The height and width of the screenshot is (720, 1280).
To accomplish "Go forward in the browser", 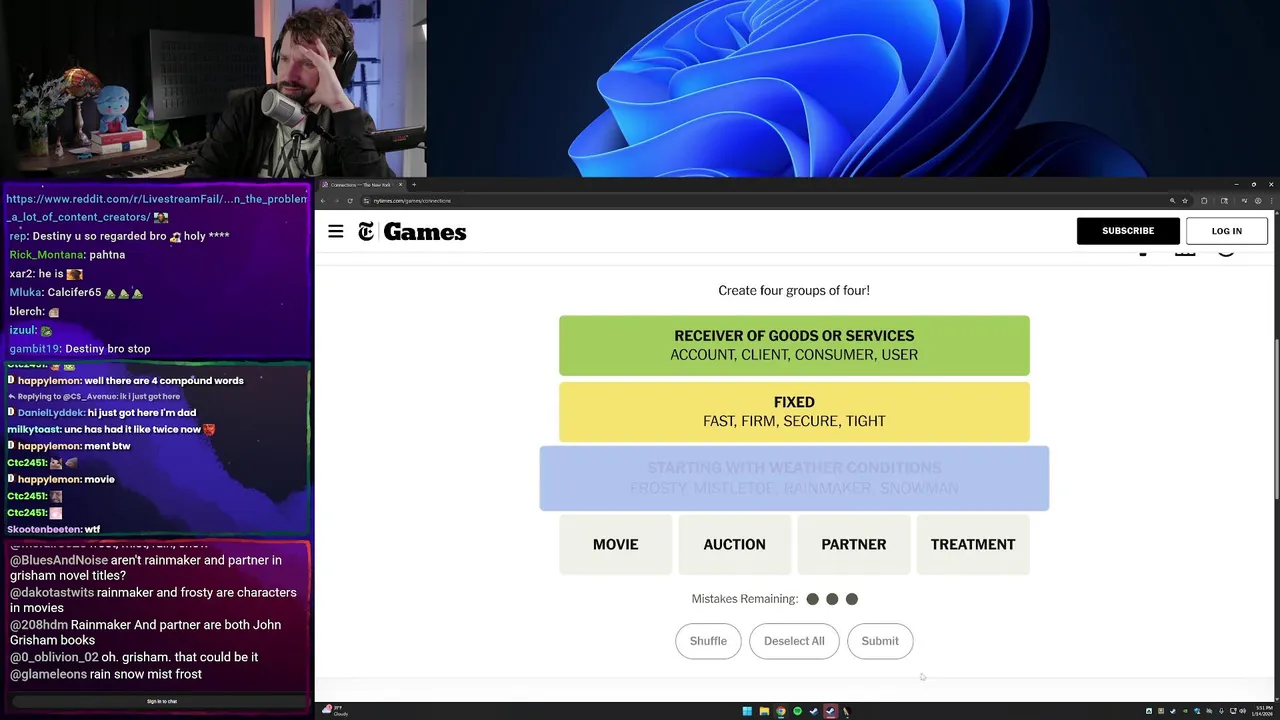I will [336, 200].
